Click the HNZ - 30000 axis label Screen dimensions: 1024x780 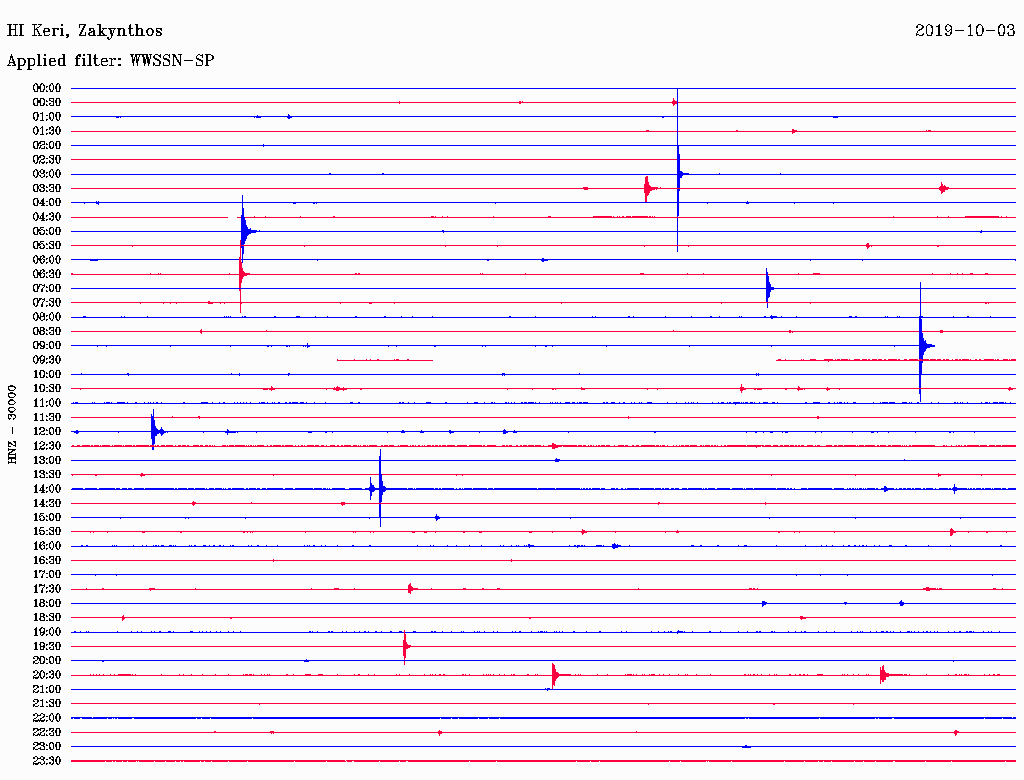pos(12,425)
